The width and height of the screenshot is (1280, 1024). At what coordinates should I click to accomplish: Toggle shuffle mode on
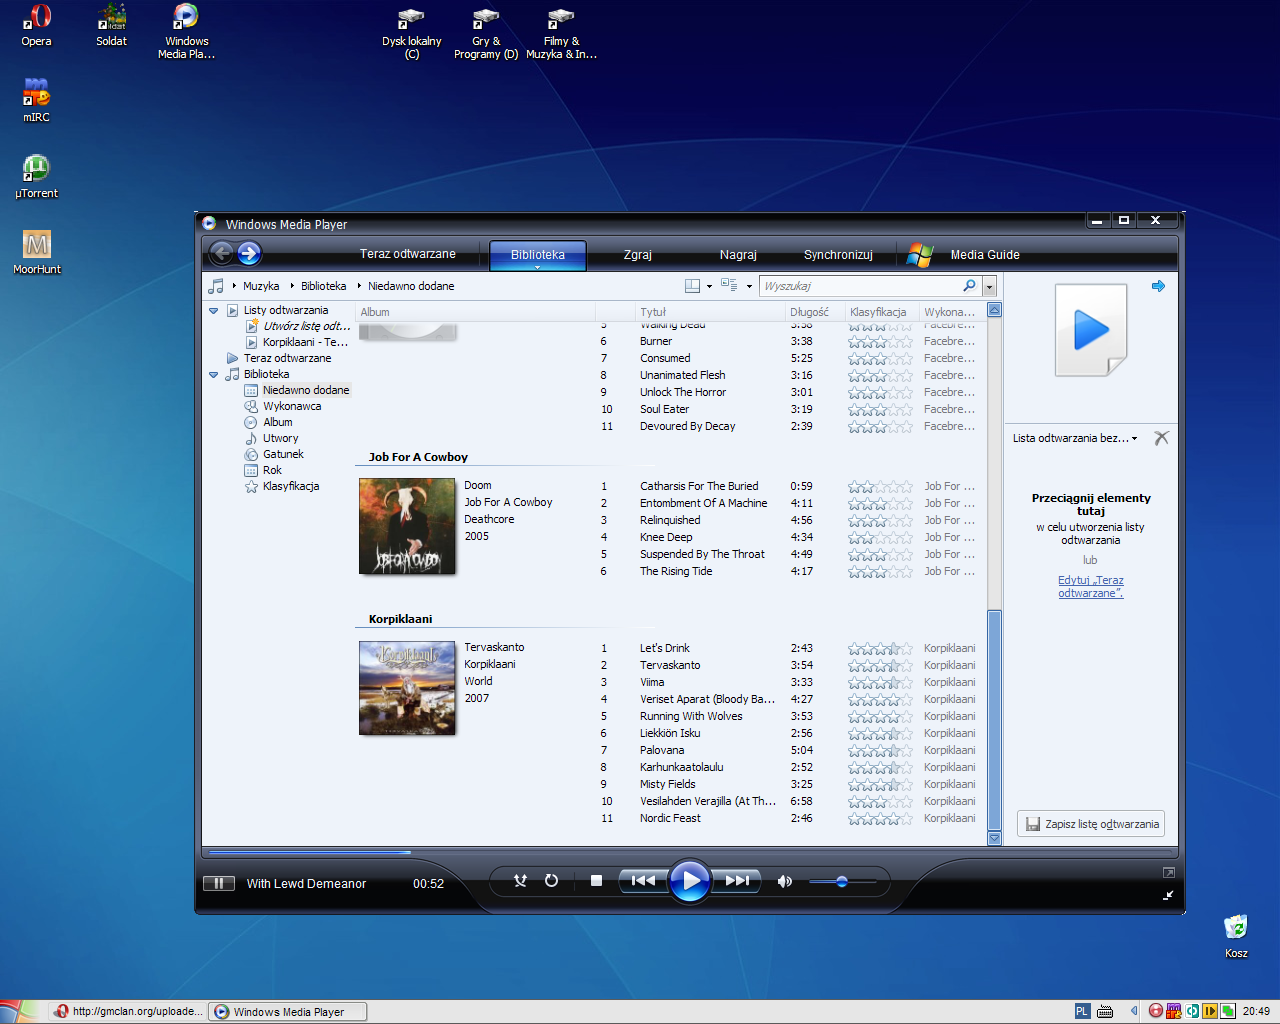[x=520, y=881]
